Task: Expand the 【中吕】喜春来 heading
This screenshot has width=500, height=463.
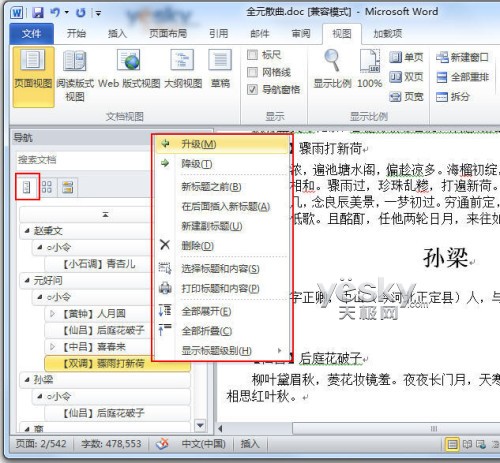Action: pyautogui.click(x=52, y=347)
